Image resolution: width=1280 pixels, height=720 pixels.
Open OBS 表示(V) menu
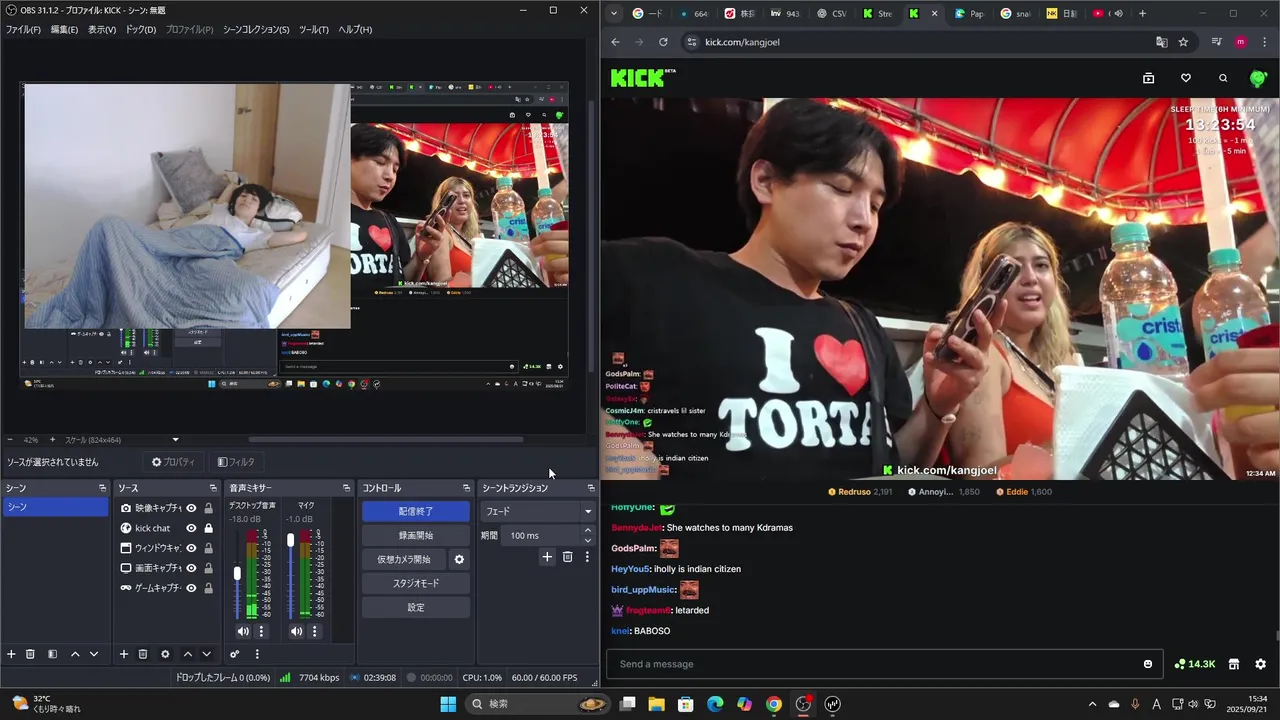point(102,29)
